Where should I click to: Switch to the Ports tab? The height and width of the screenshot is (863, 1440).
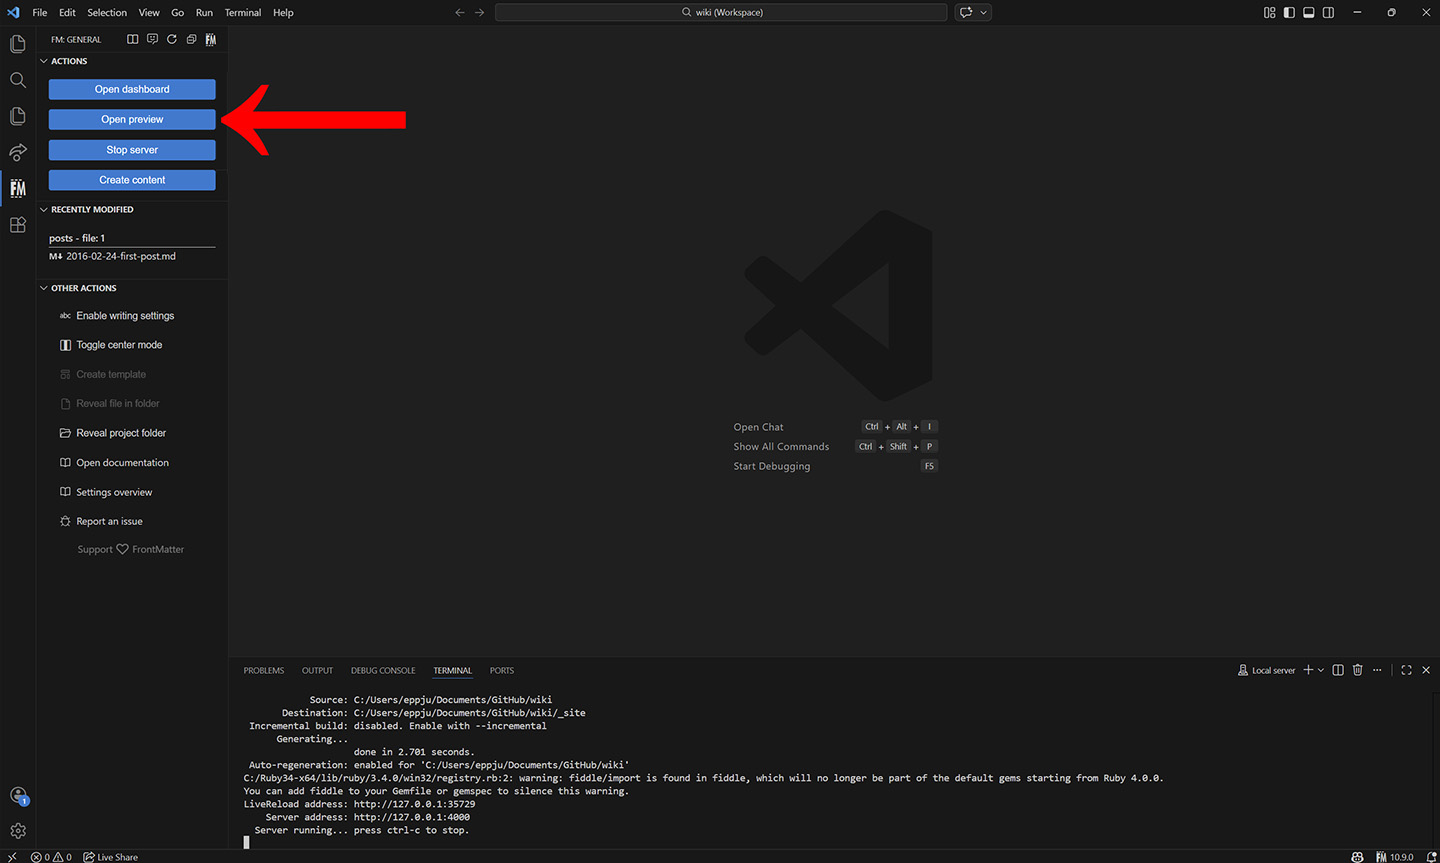point(502,670)
